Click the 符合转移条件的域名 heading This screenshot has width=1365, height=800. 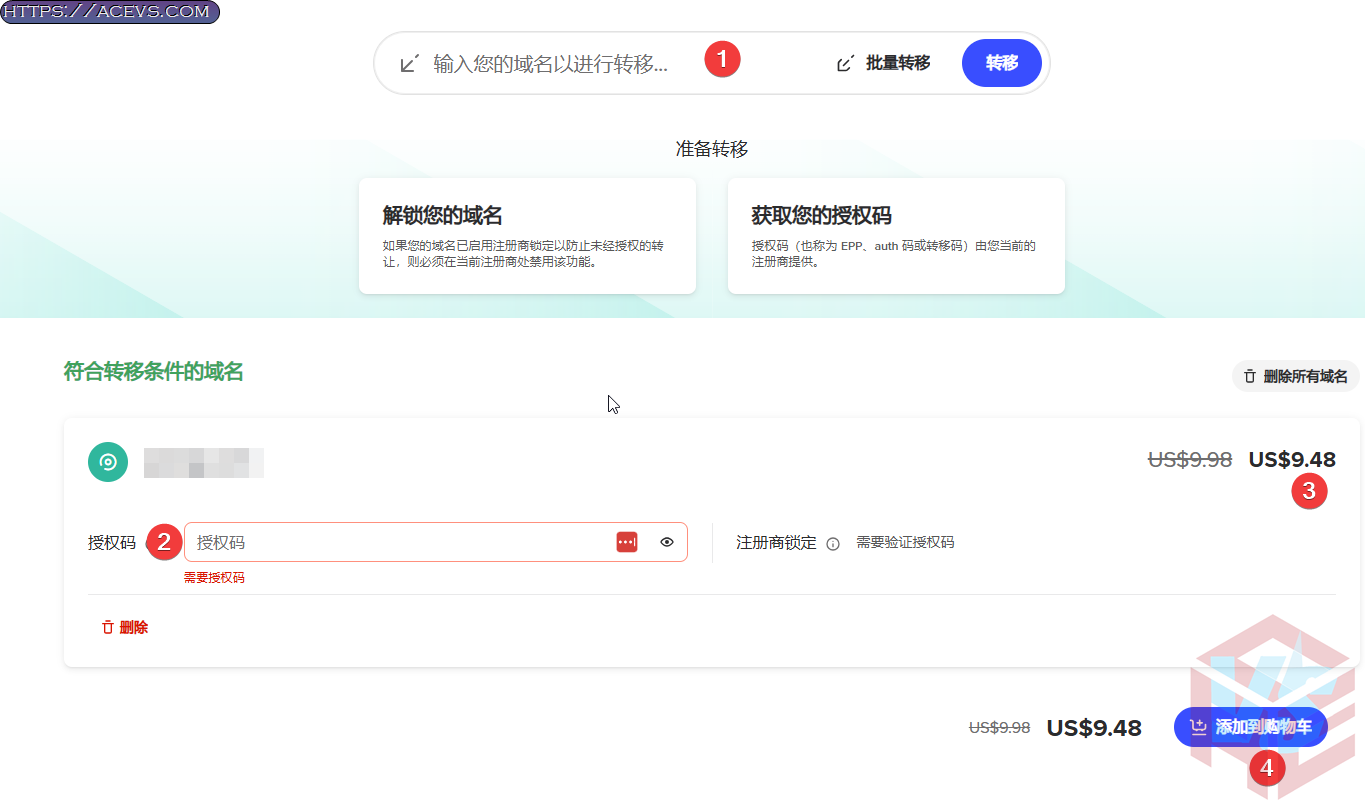(154, 372)
